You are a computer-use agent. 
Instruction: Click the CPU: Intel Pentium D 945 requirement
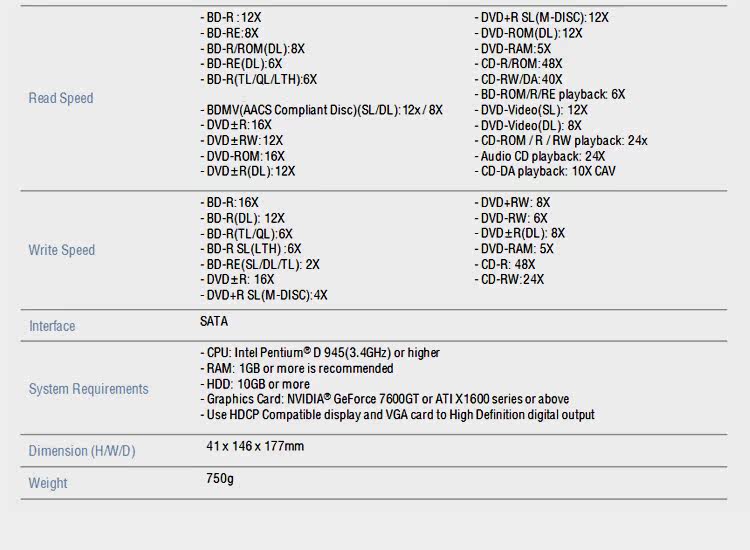click(320, 353)
